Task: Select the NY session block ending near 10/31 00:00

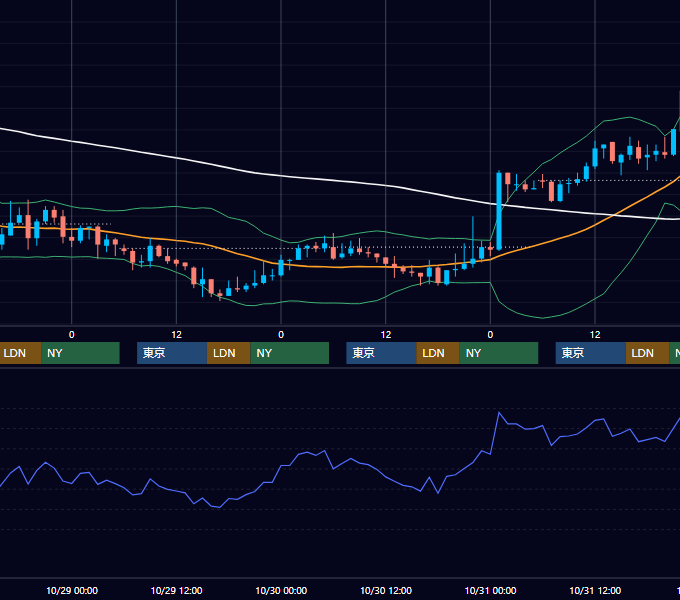Action: tap(499, 353)
